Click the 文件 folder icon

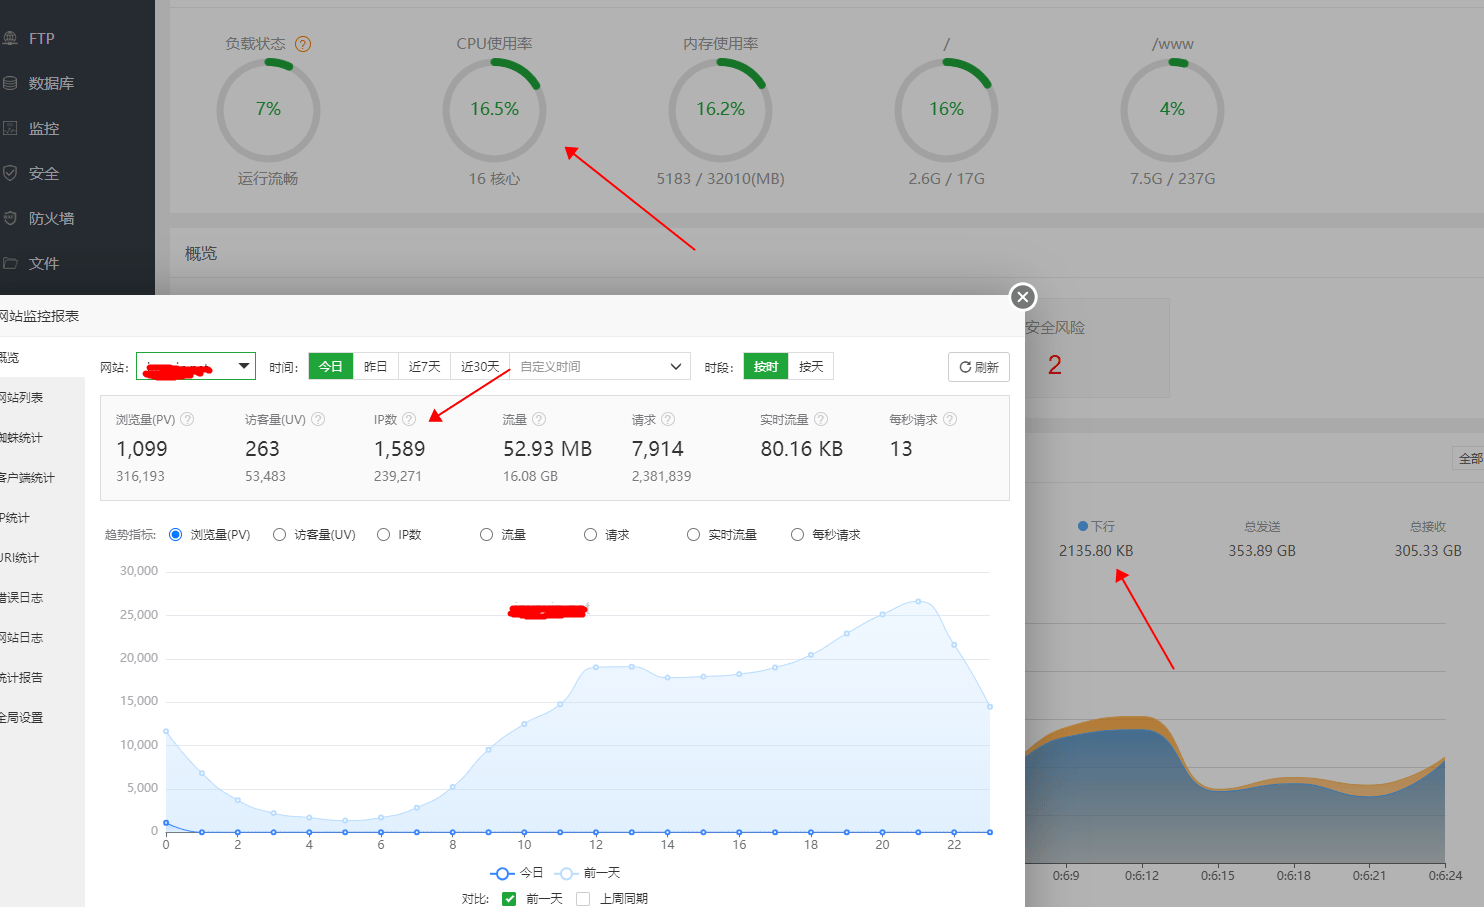coord(10,263)
